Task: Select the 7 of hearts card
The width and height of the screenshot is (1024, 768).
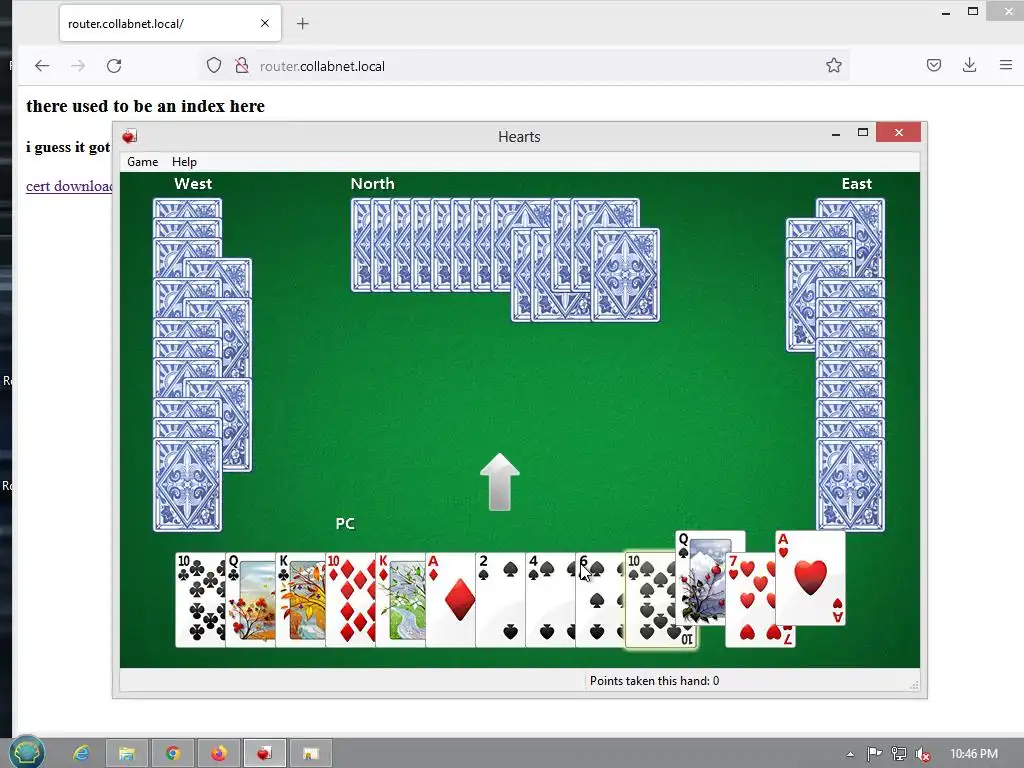Action: coord(750,600)
